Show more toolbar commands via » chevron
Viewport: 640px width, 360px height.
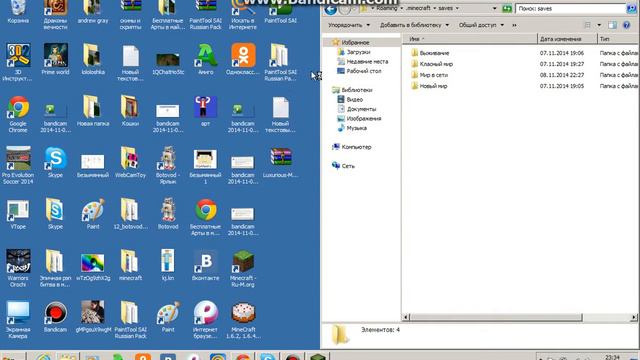(514, 25)
